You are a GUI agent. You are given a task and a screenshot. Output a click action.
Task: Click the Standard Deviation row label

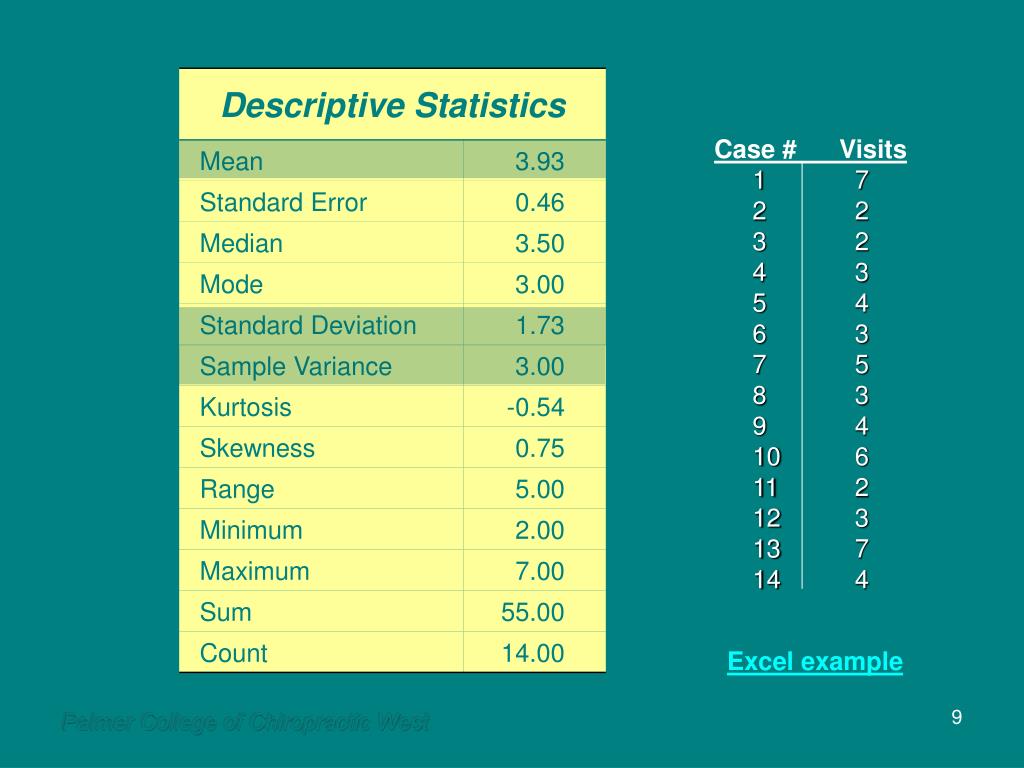(x=308, y=325)
